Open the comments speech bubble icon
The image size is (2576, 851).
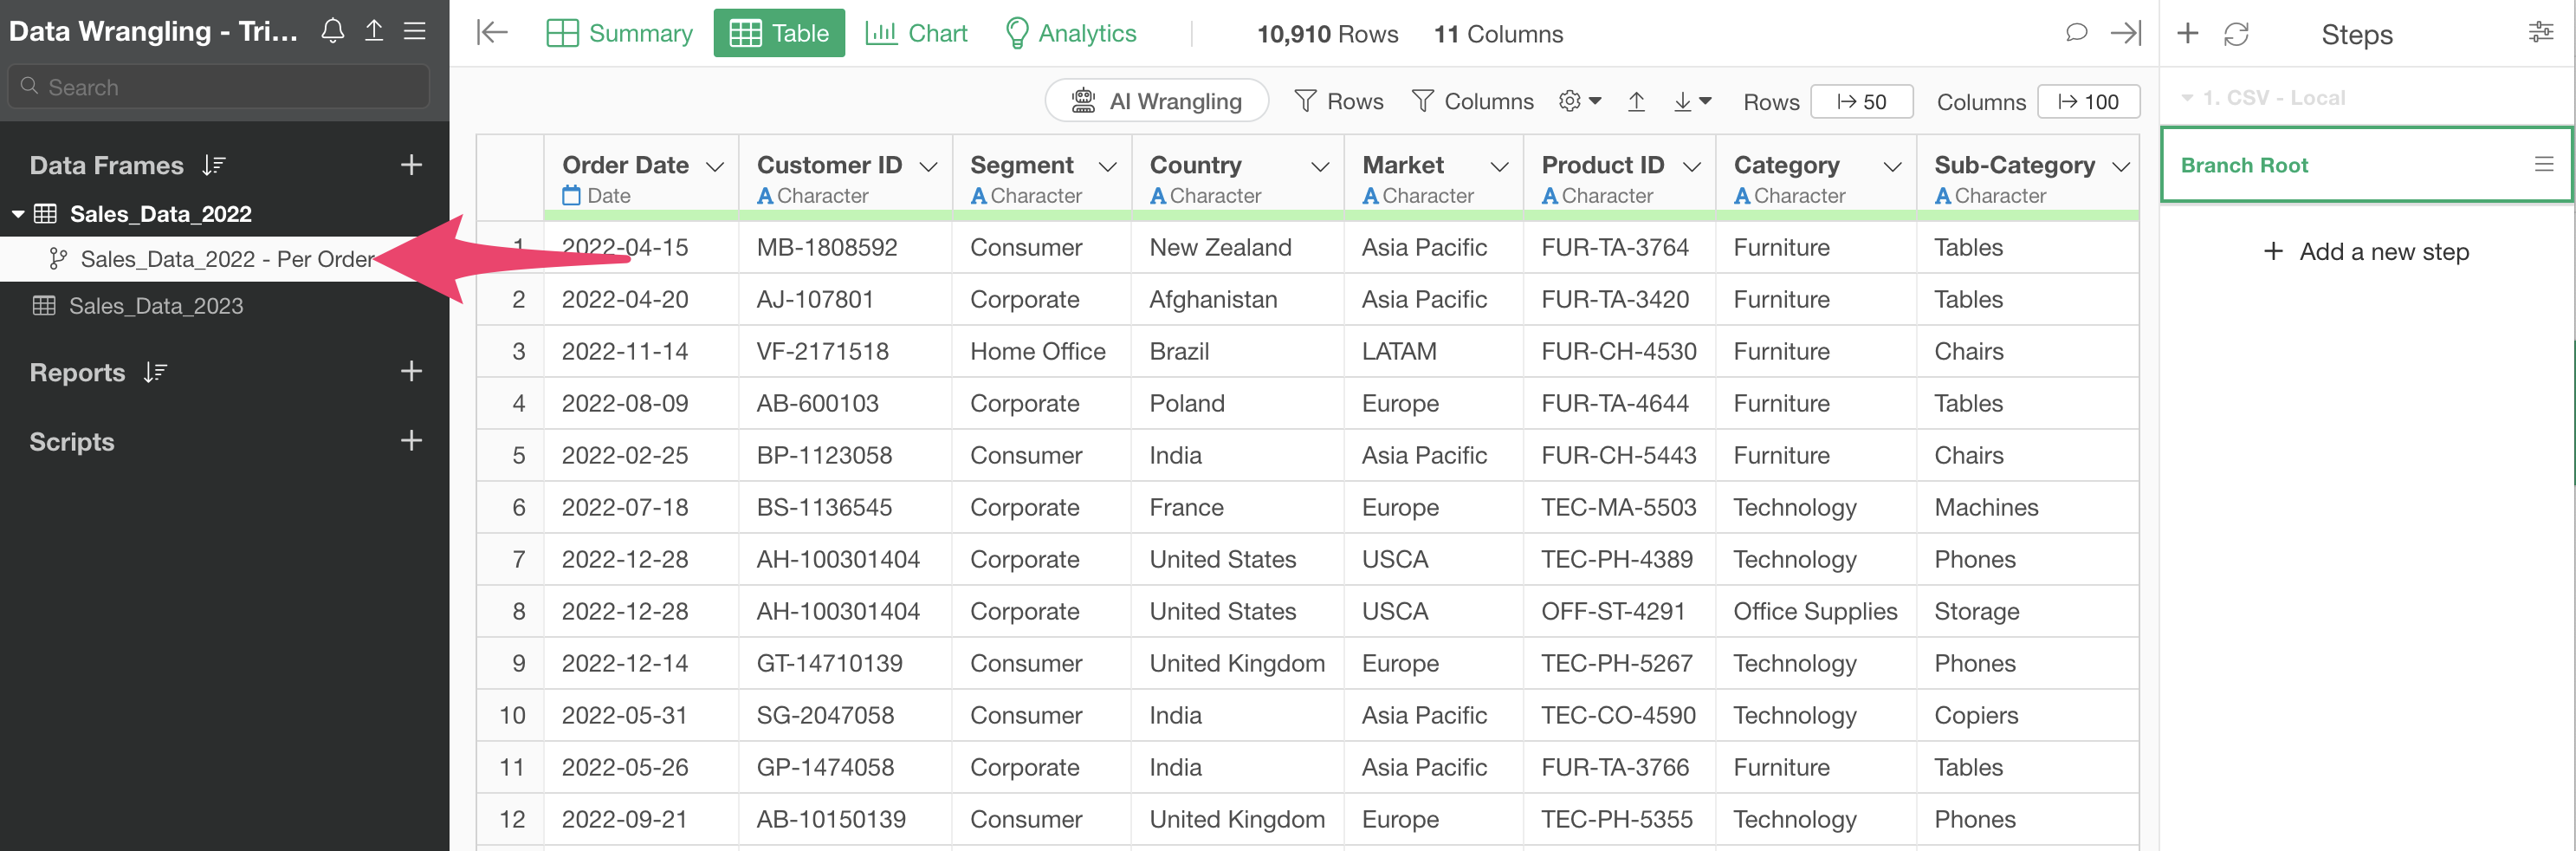(2076, 33)
